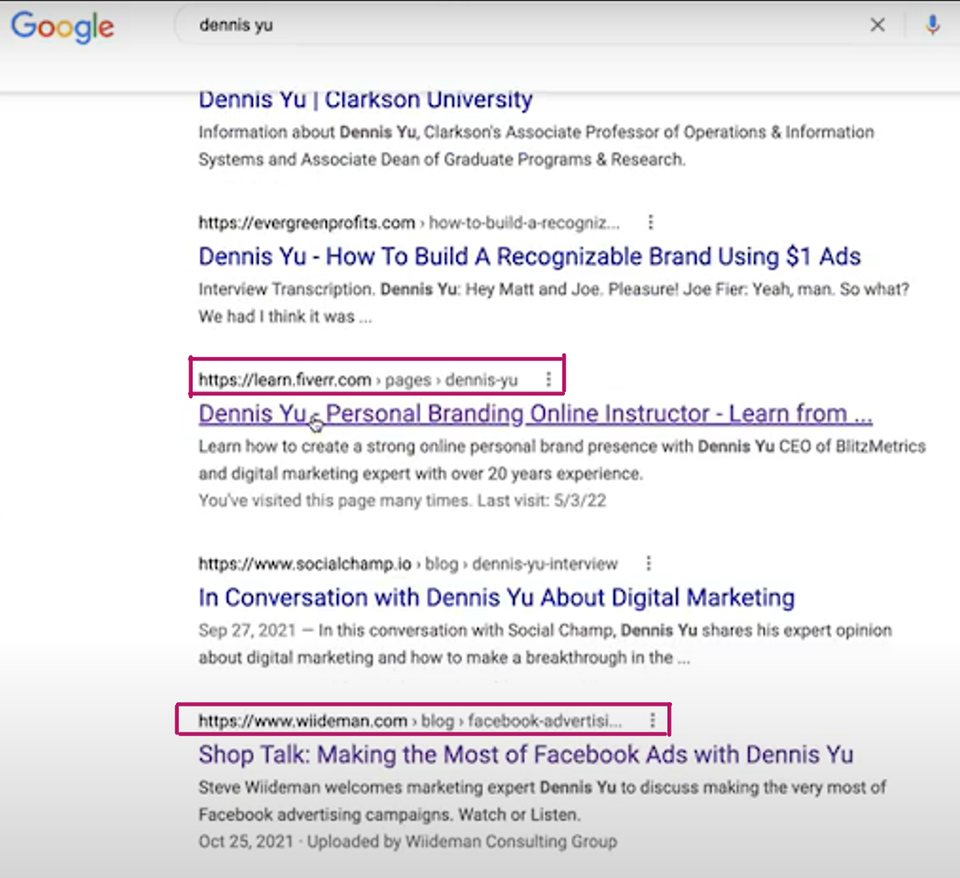The height and width of the screenshot is (878, 960).
Task: Open 'Dennis Yu | Clarkson University' result
Action: [366, 99]
